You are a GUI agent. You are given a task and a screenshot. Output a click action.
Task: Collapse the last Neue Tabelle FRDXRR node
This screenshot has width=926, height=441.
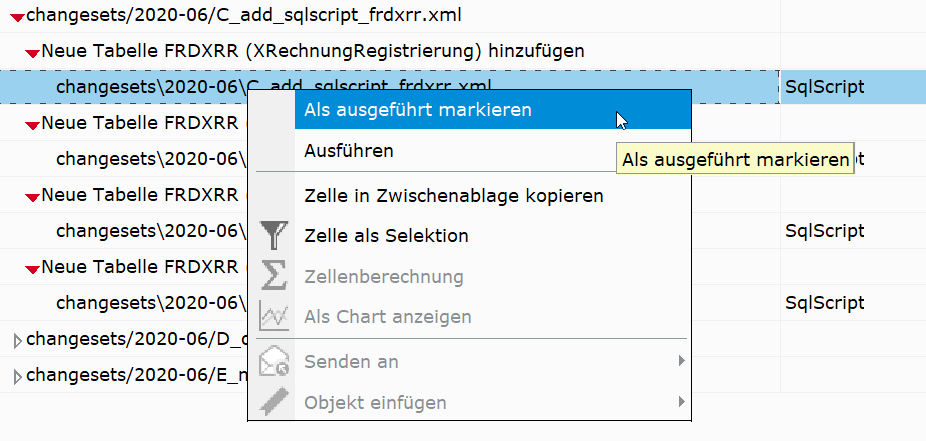pyautogui.click(x=32, y=268)
